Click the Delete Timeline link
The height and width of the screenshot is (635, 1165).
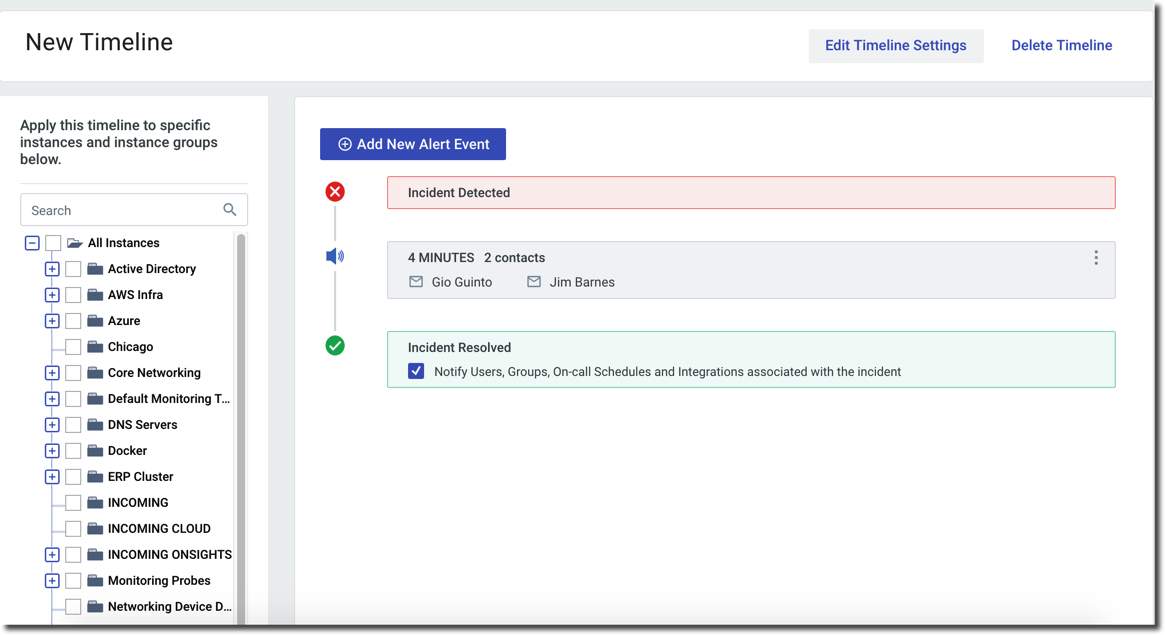pos(1061,45)
